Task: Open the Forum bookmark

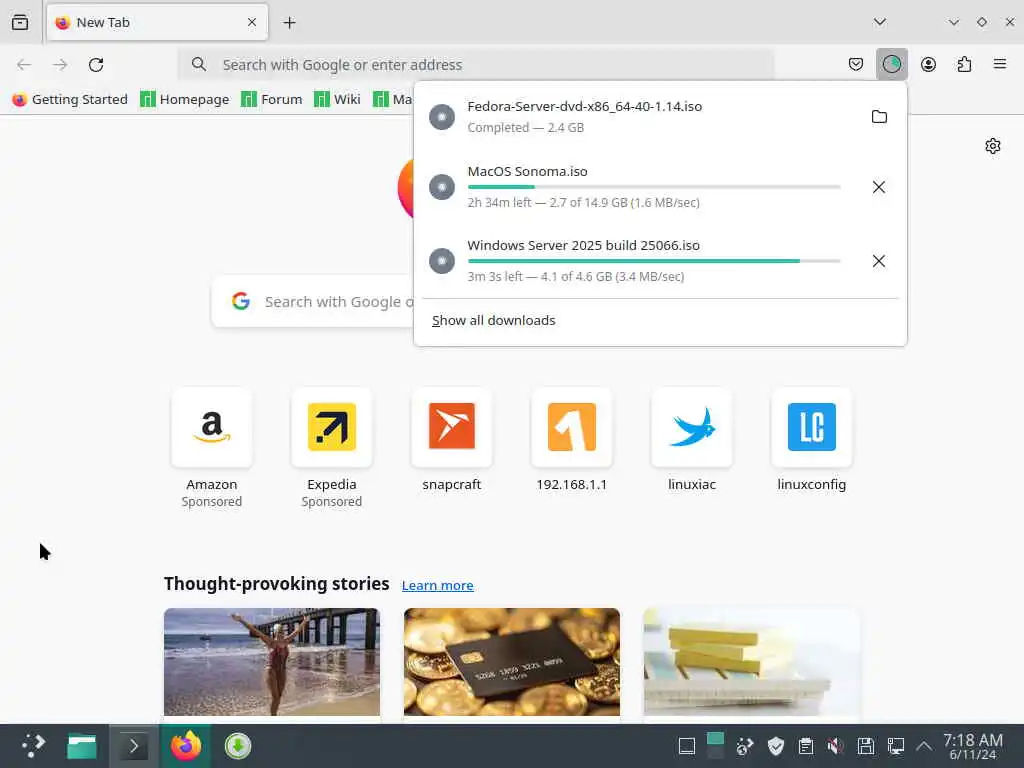Action: [272, 99]
